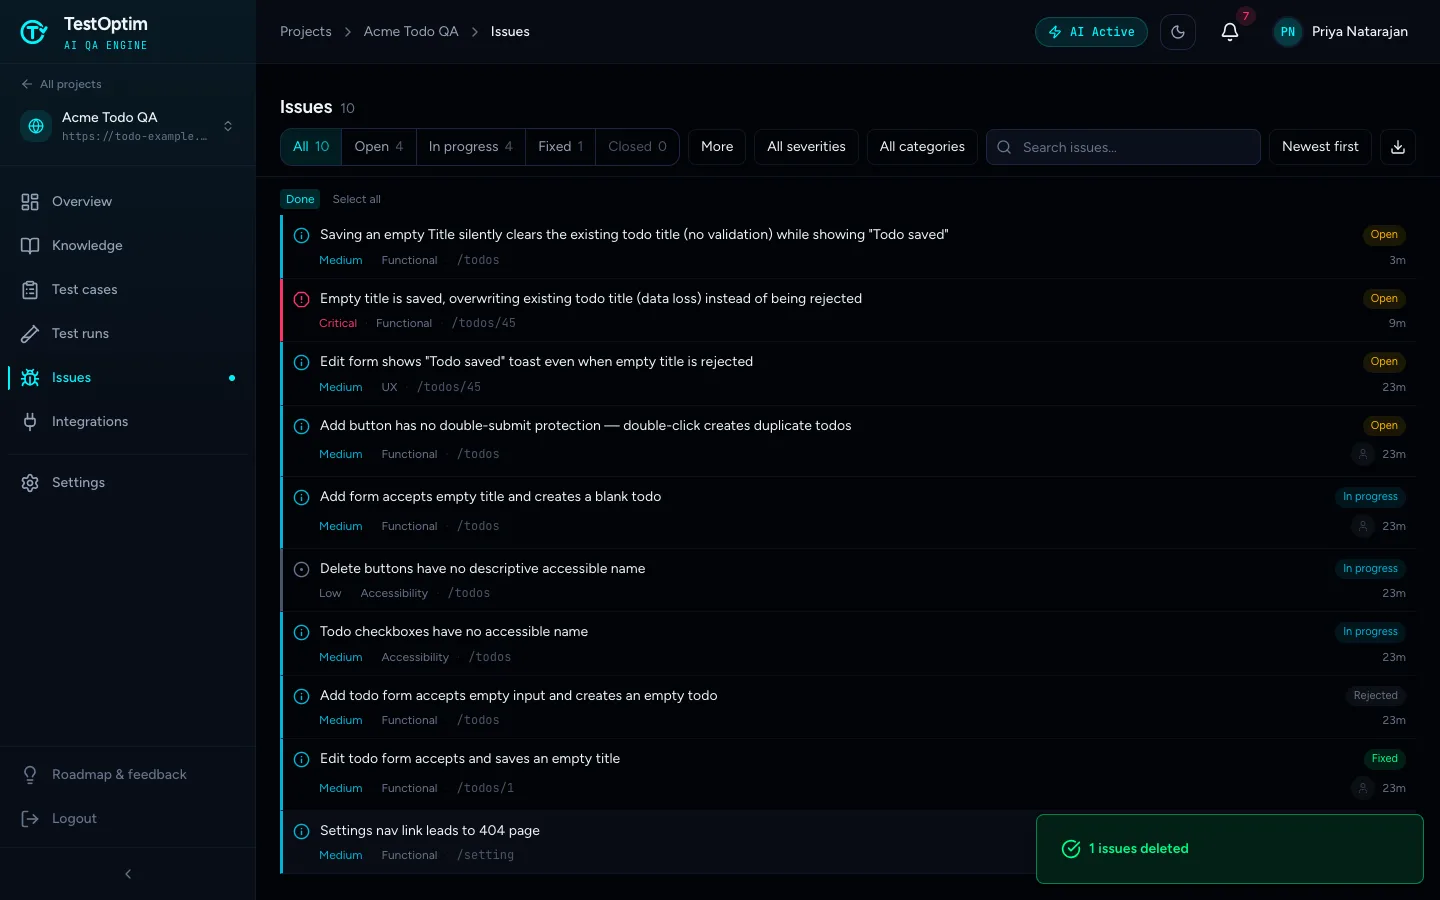Screen dimensions: 1440x900
Task: Open the All categories dropdown
Action: click(x=922, y=147)
